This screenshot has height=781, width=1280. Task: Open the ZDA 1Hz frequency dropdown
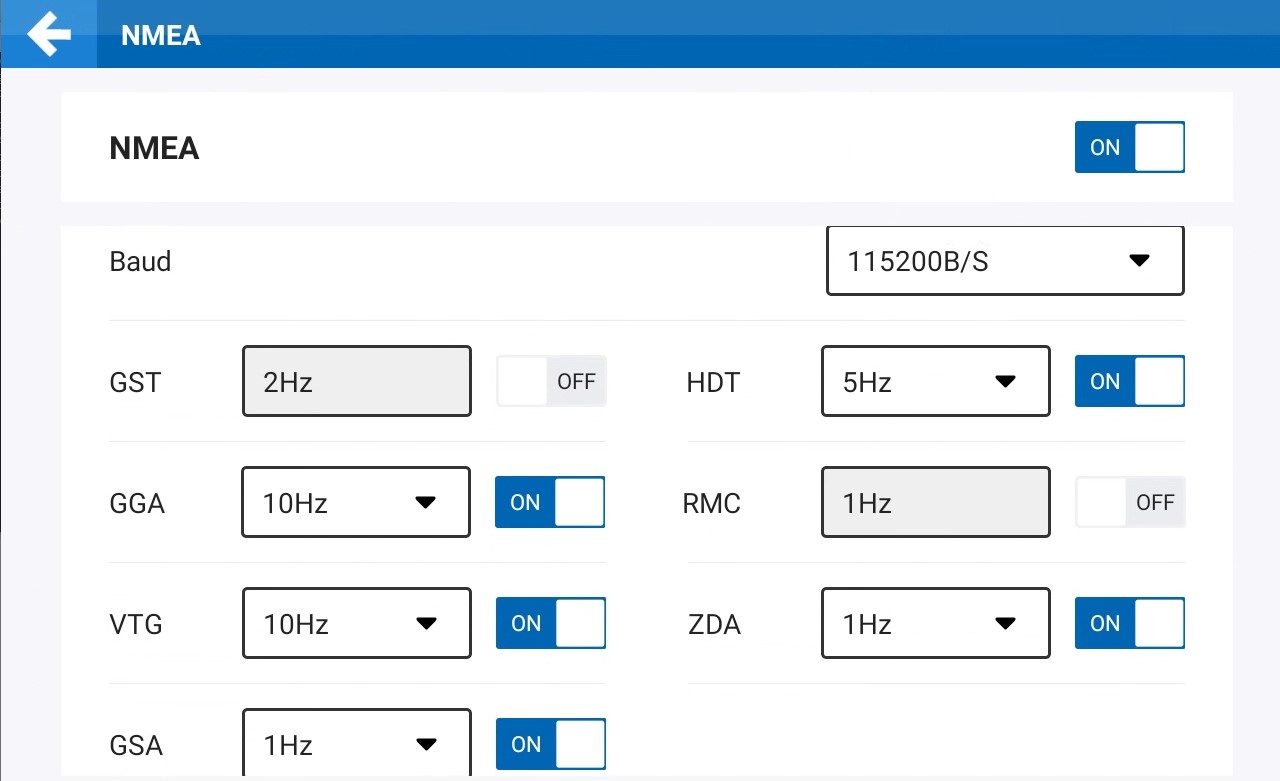pyautogui.click(x=935, y=623)
